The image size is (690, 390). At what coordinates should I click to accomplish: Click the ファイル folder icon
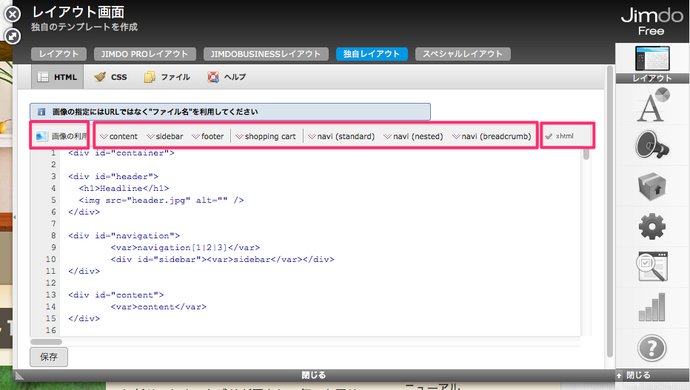pyautogui.click(x=150, y=77)
